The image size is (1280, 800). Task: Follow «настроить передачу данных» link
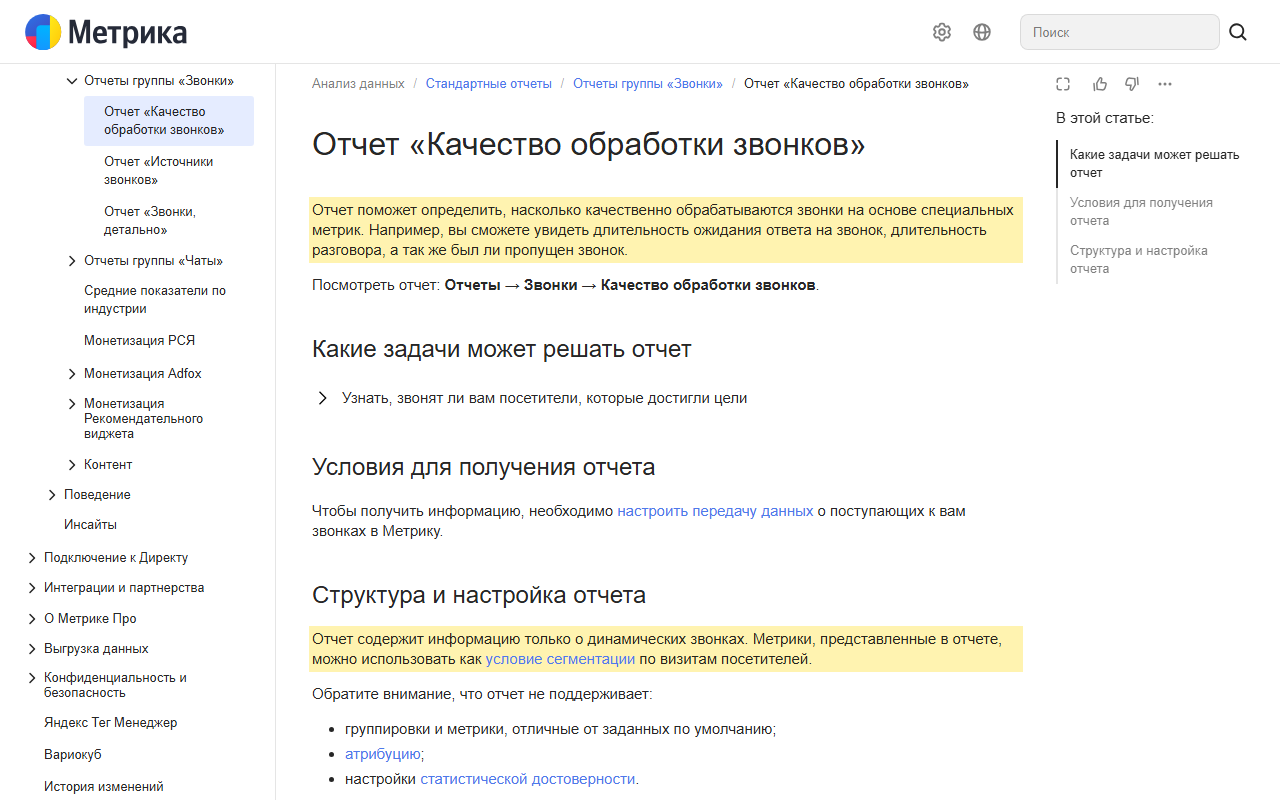[x=715, y=511]
